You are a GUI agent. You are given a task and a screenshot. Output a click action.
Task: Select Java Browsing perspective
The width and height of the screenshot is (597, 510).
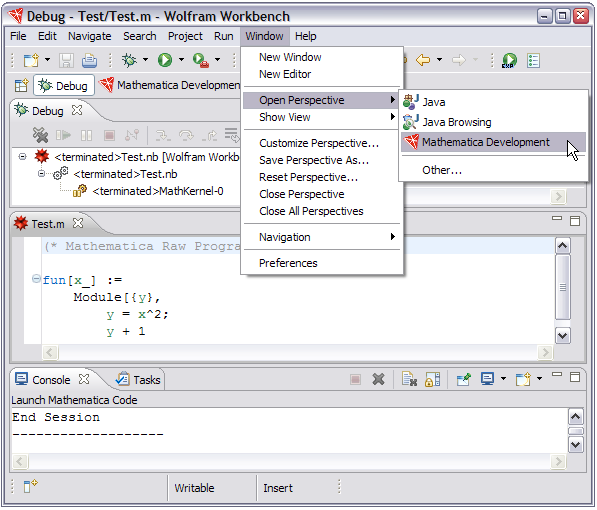pos(493,122)
